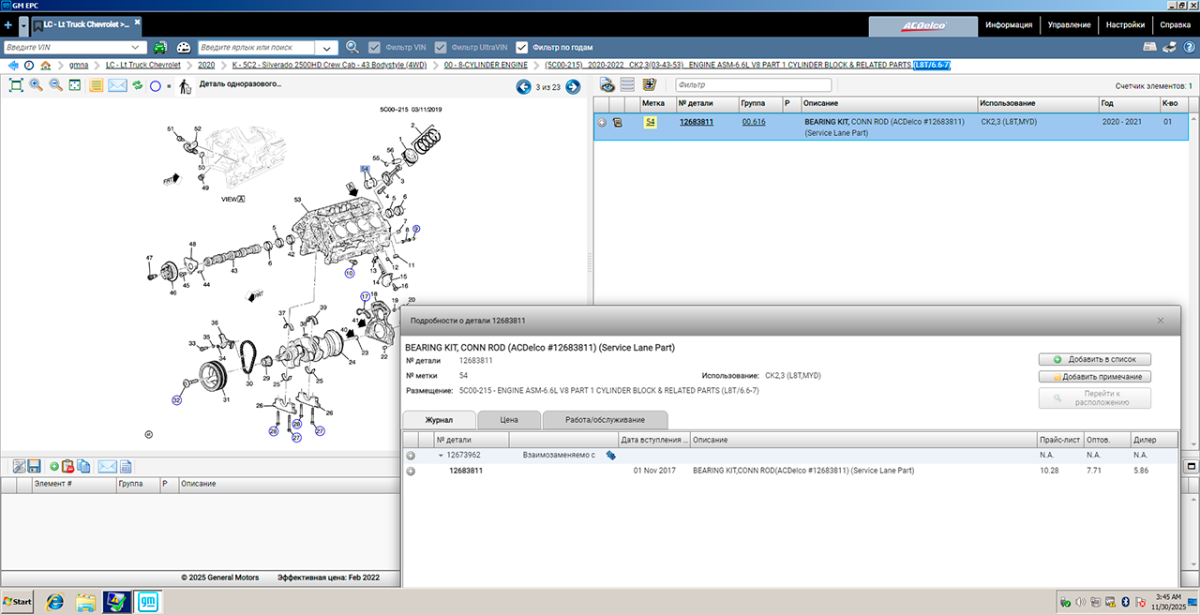Switch to the Цена tab

click(509, 420)
